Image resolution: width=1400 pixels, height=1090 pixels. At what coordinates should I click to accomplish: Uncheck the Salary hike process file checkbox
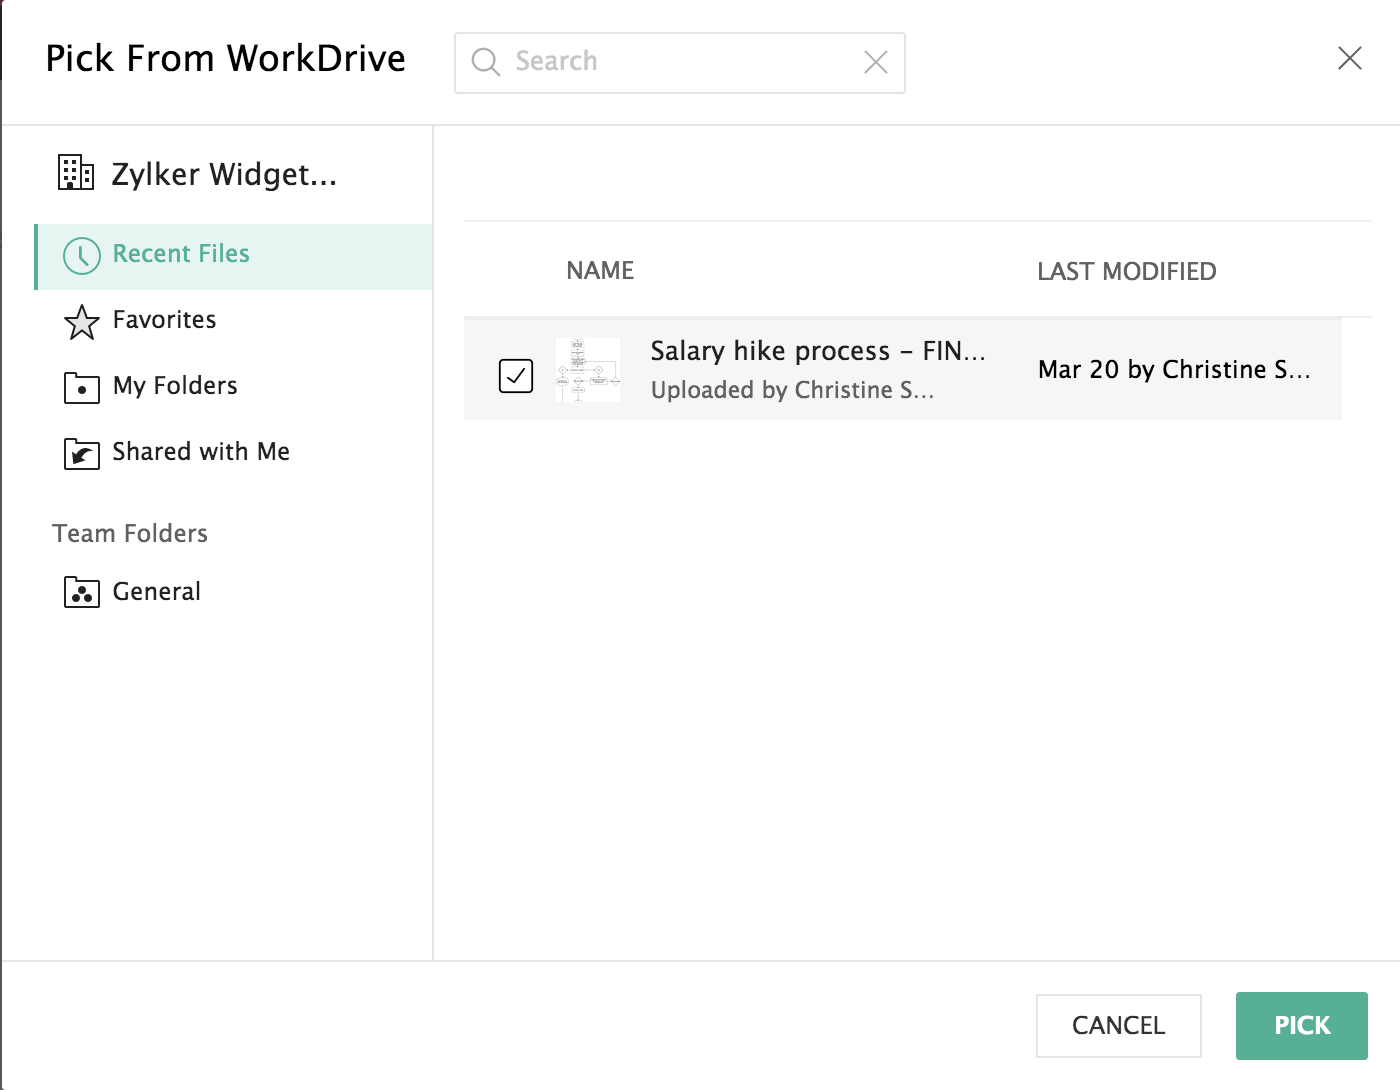point(516,376)
